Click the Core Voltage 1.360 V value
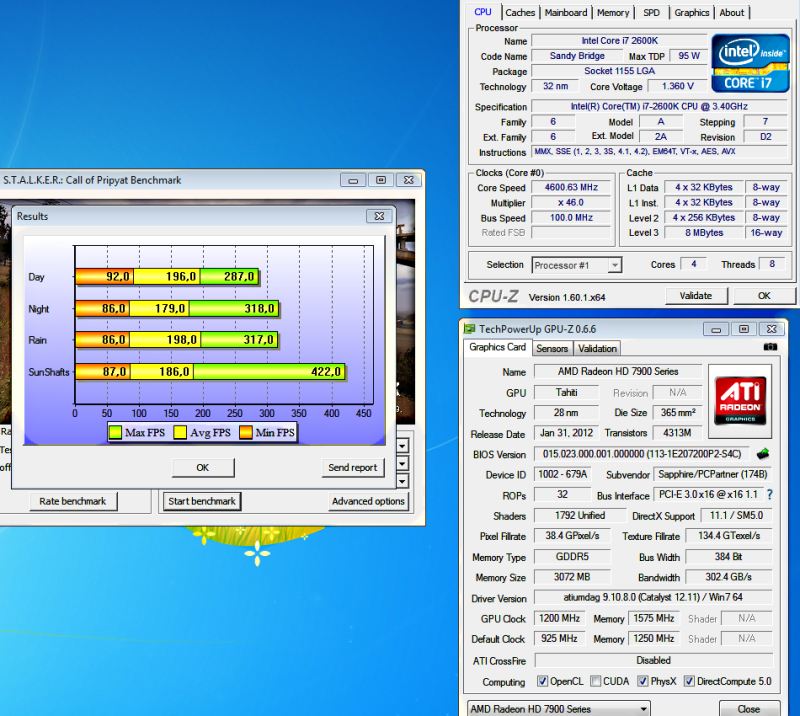The width and height of the screenshot is (800, 716). coord(678,86)
